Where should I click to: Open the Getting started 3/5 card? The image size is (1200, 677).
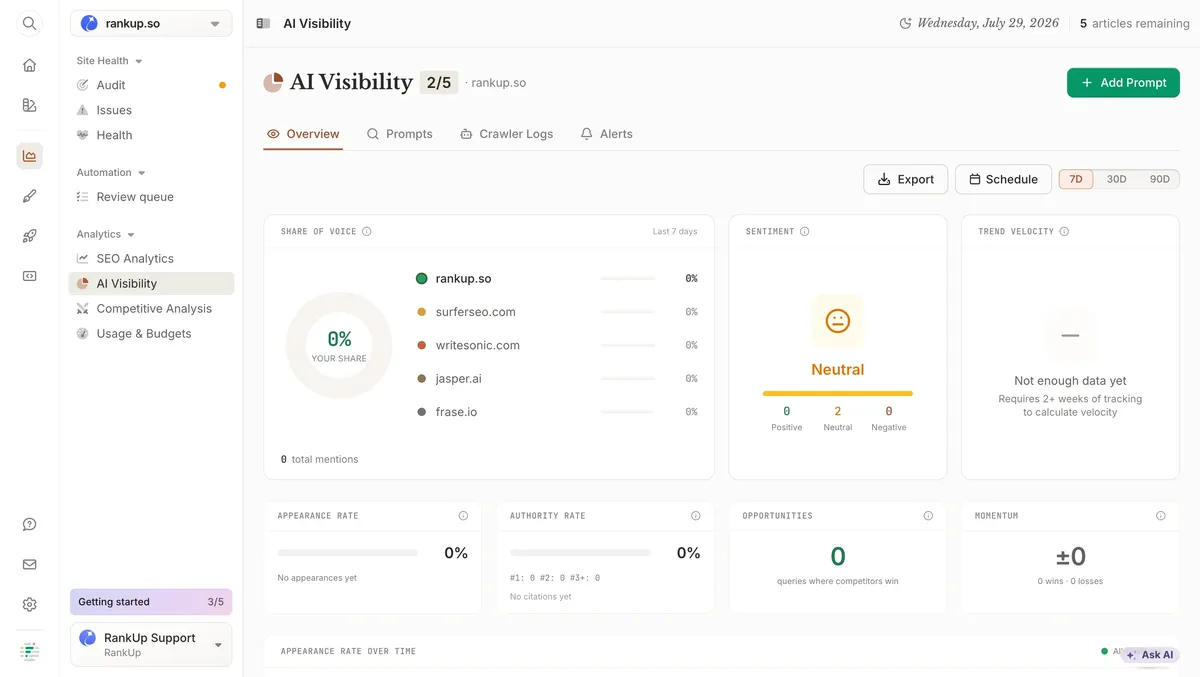click(151, 602)
